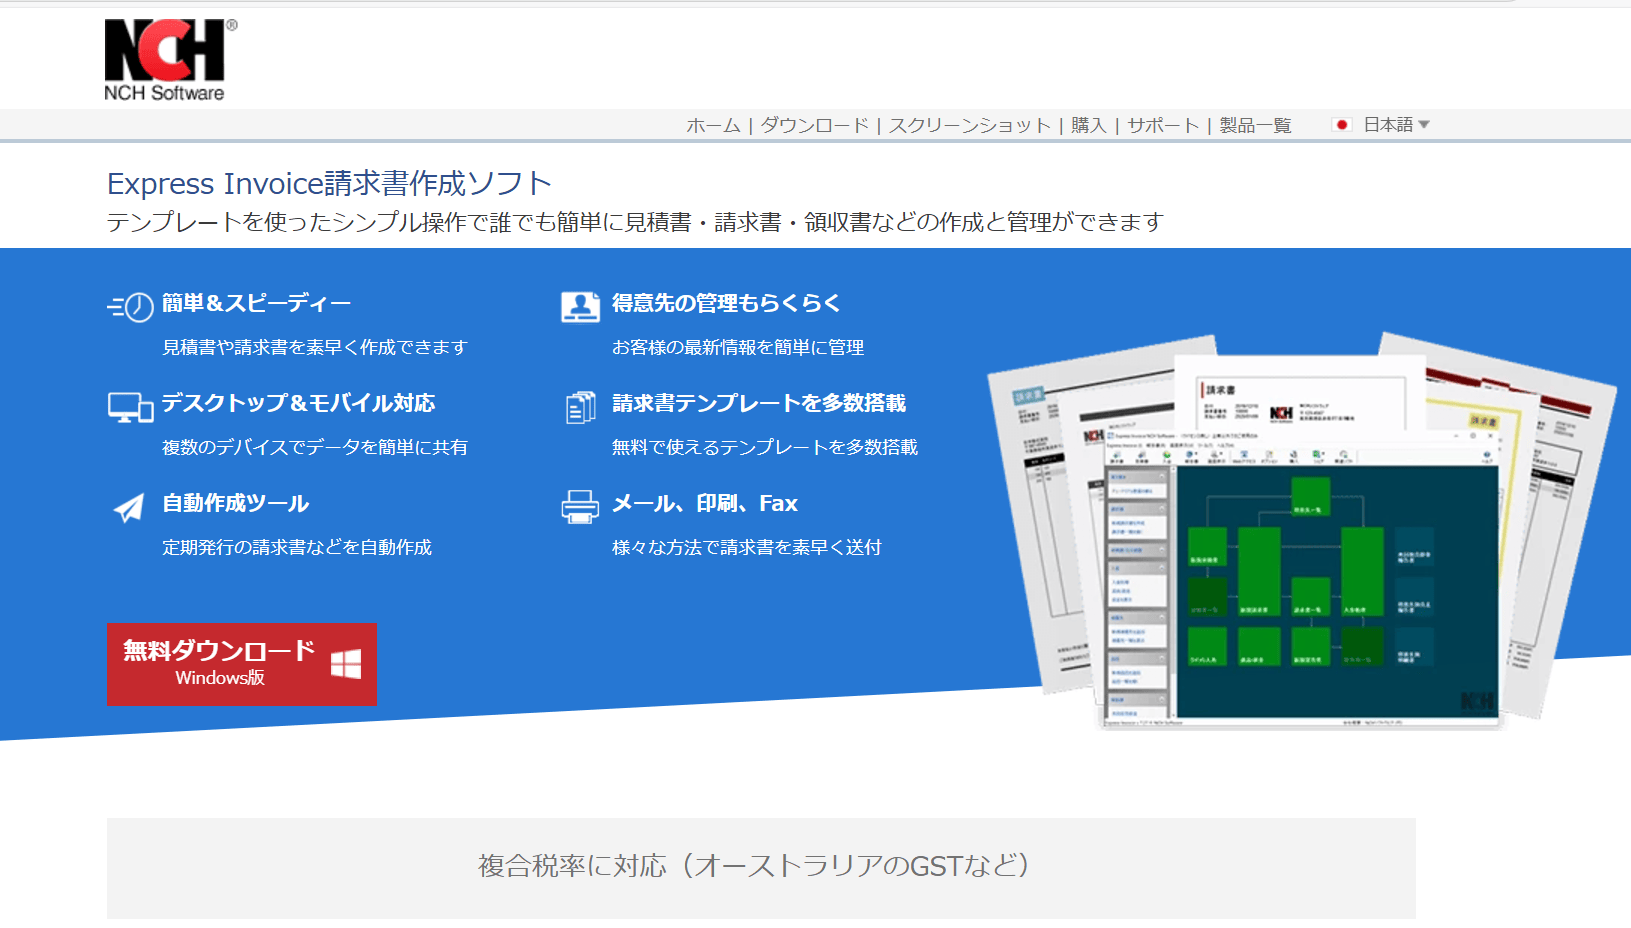Screen dimensions: 1631x928
Task: Click the clock icon beside 簡単&スピーディー
Action: (x=130, y=306)
